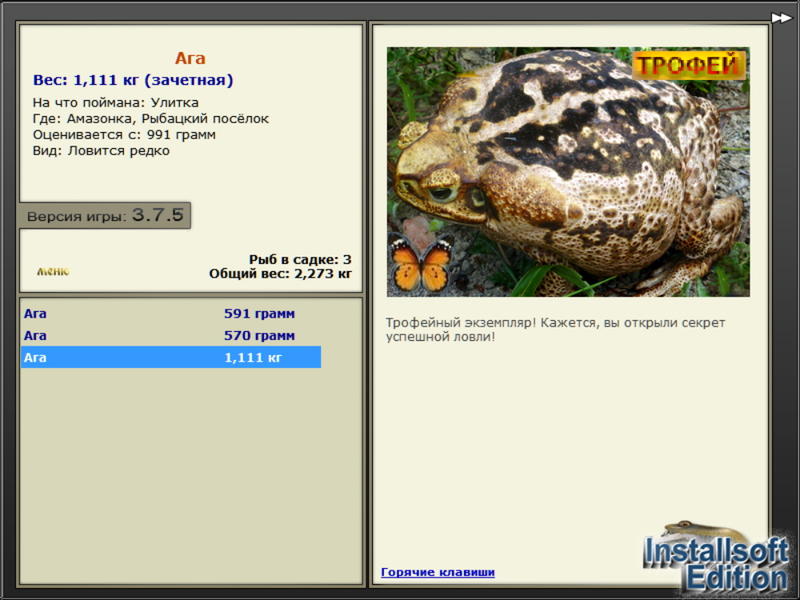Click the orange Ага title heading
800x600 pixels.
[x=190, y=58]
